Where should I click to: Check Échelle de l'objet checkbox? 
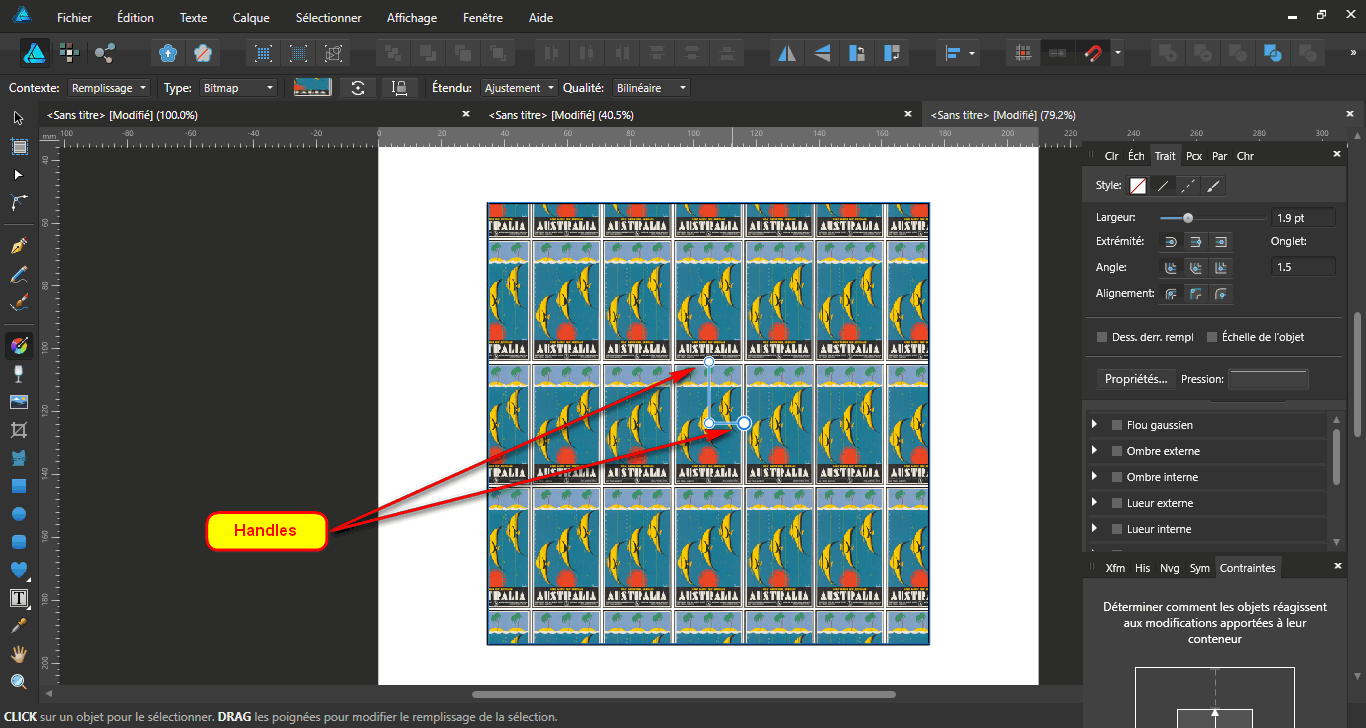coord(1212,337)
